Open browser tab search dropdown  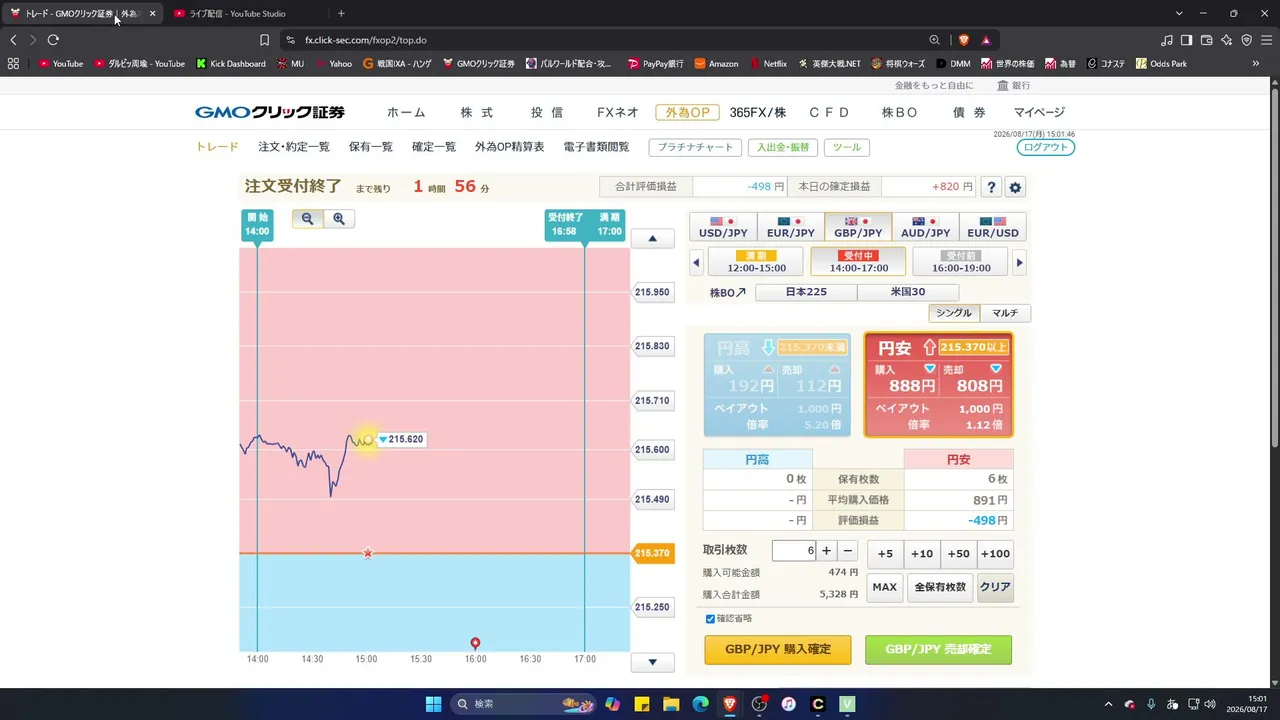(1179, 13)
